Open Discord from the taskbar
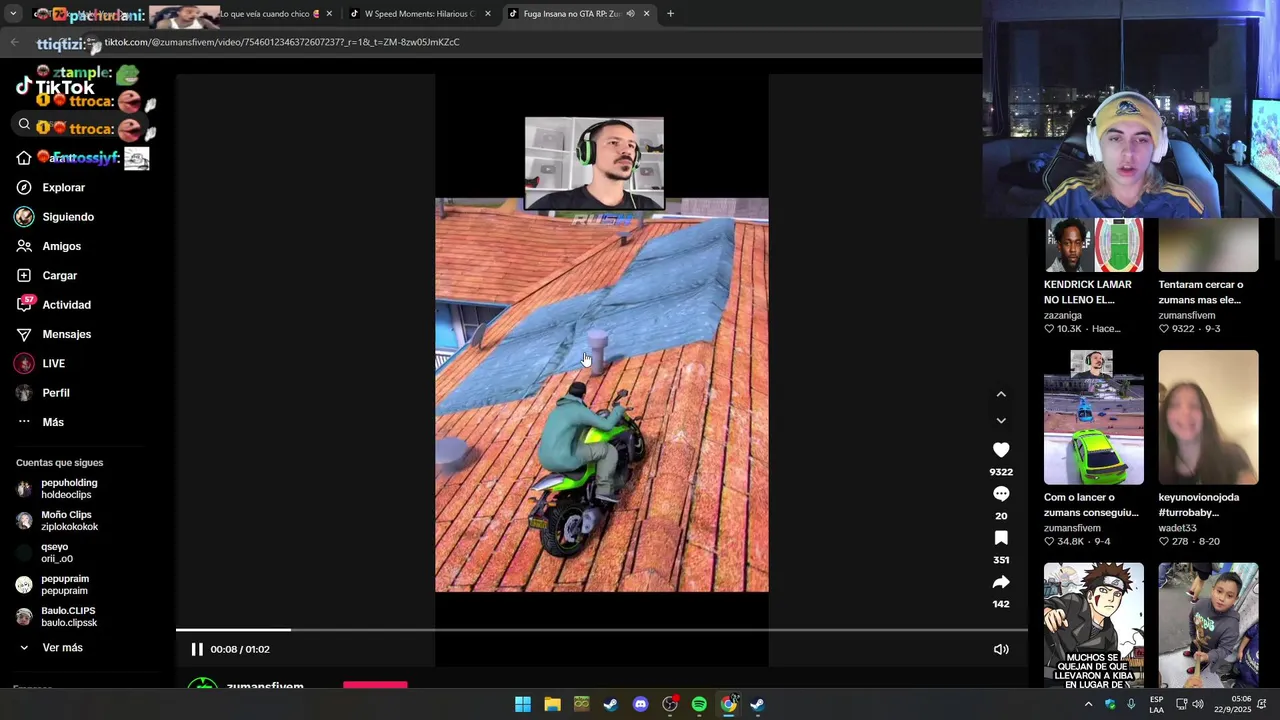This screenshot has height=720, width=1280. [x=640, y=704]
